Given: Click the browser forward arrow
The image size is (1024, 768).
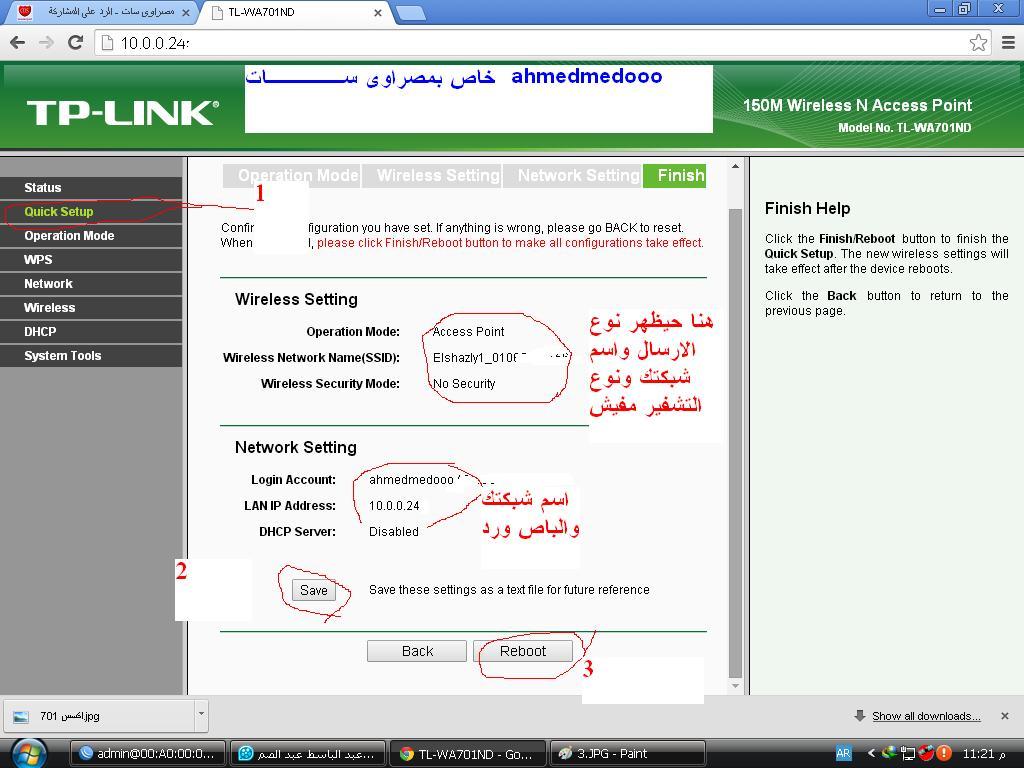Looking at the screenshot, I should point(46,43).
